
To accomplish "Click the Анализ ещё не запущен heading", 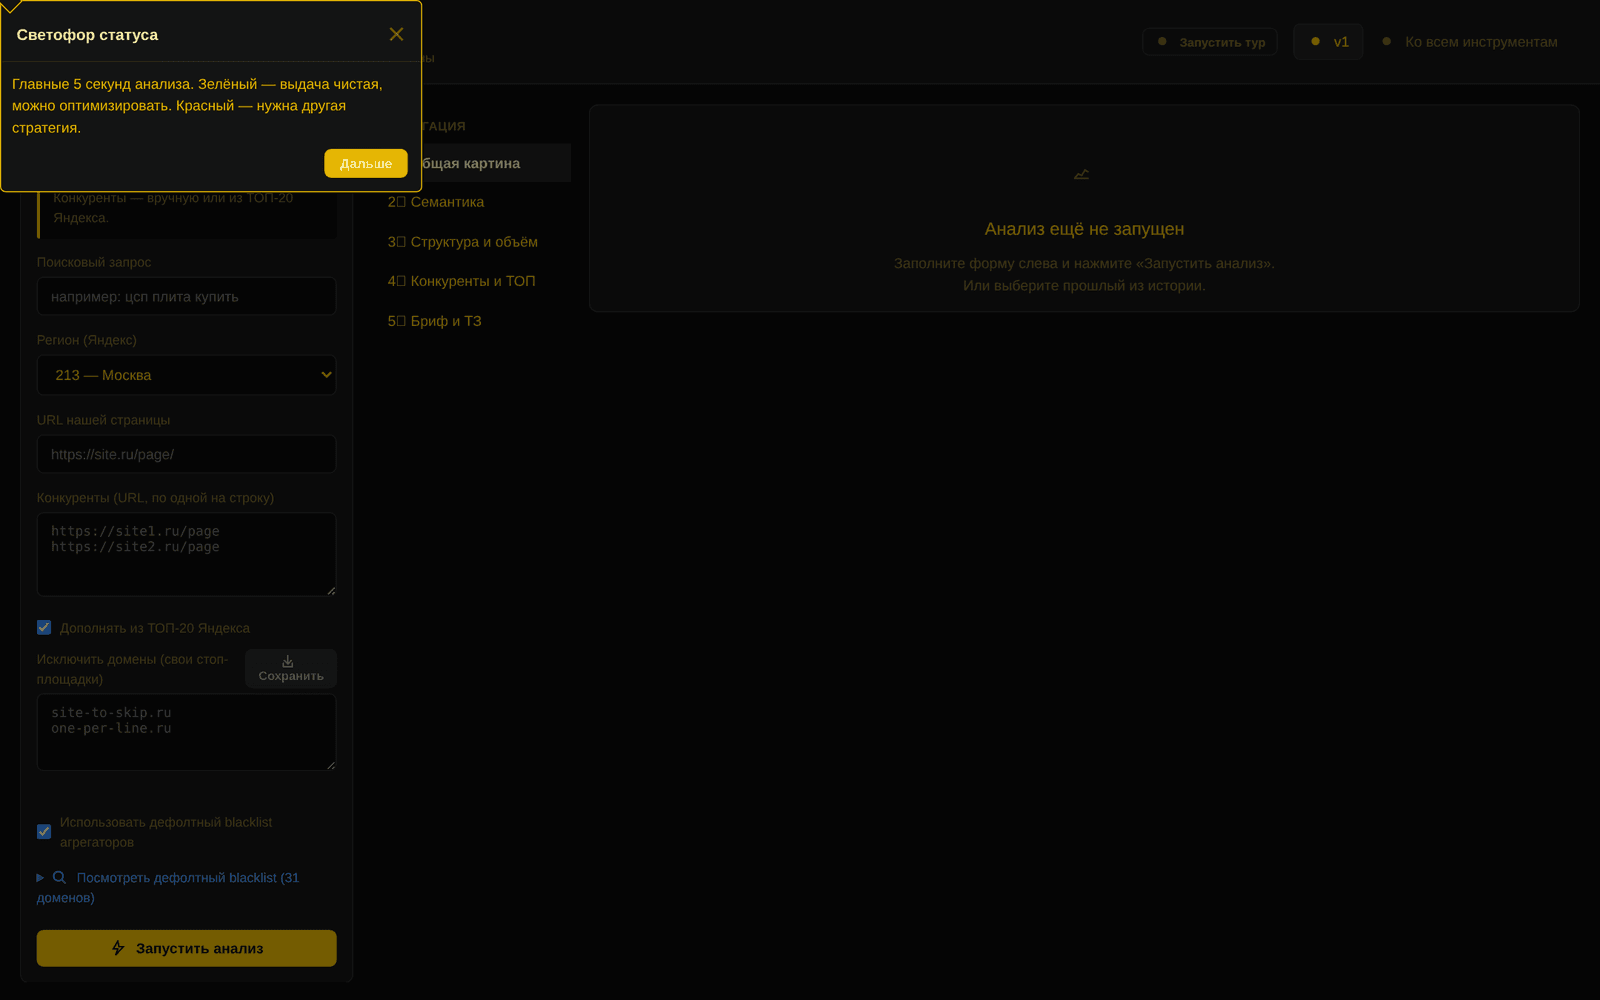I will tap(1084, 229).
